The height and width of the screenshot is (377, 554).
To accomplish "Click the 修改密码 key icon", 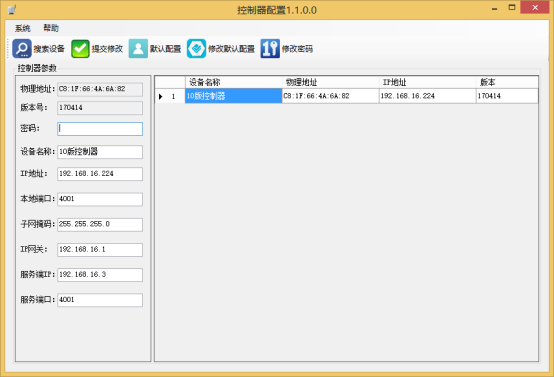I will (270, 48).
